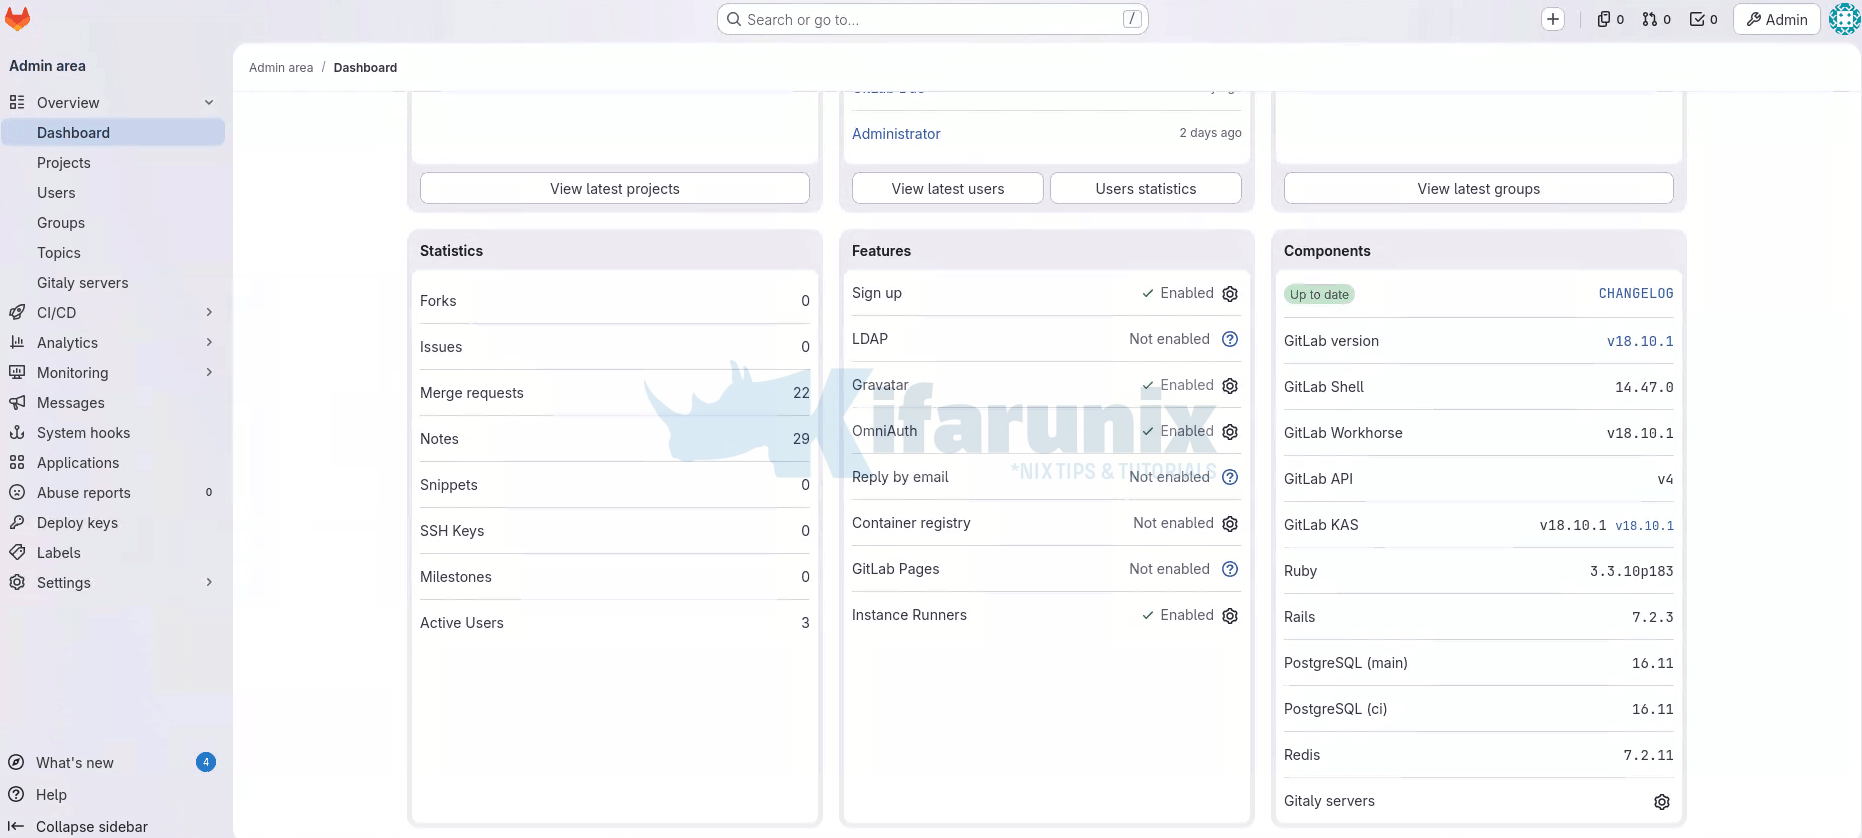Click the Labels tag icon
1862x838 pixels.
[17, 552]
